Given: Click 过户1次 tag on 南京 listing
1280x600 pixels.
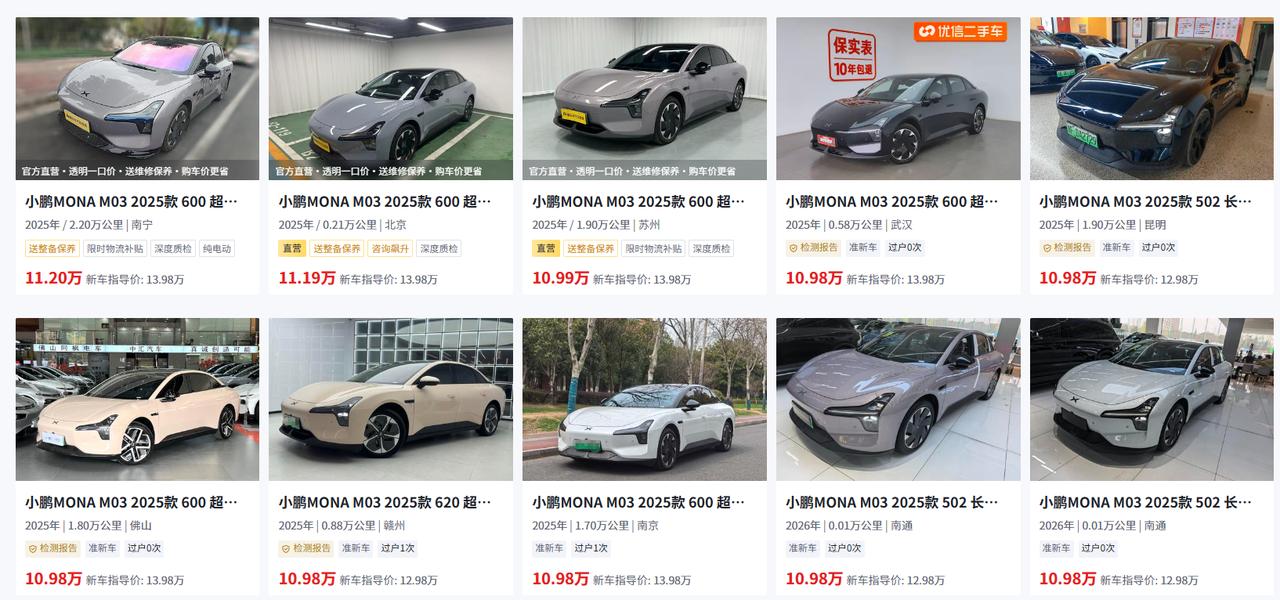Looking at the screenshot, I should coord(592,549).
